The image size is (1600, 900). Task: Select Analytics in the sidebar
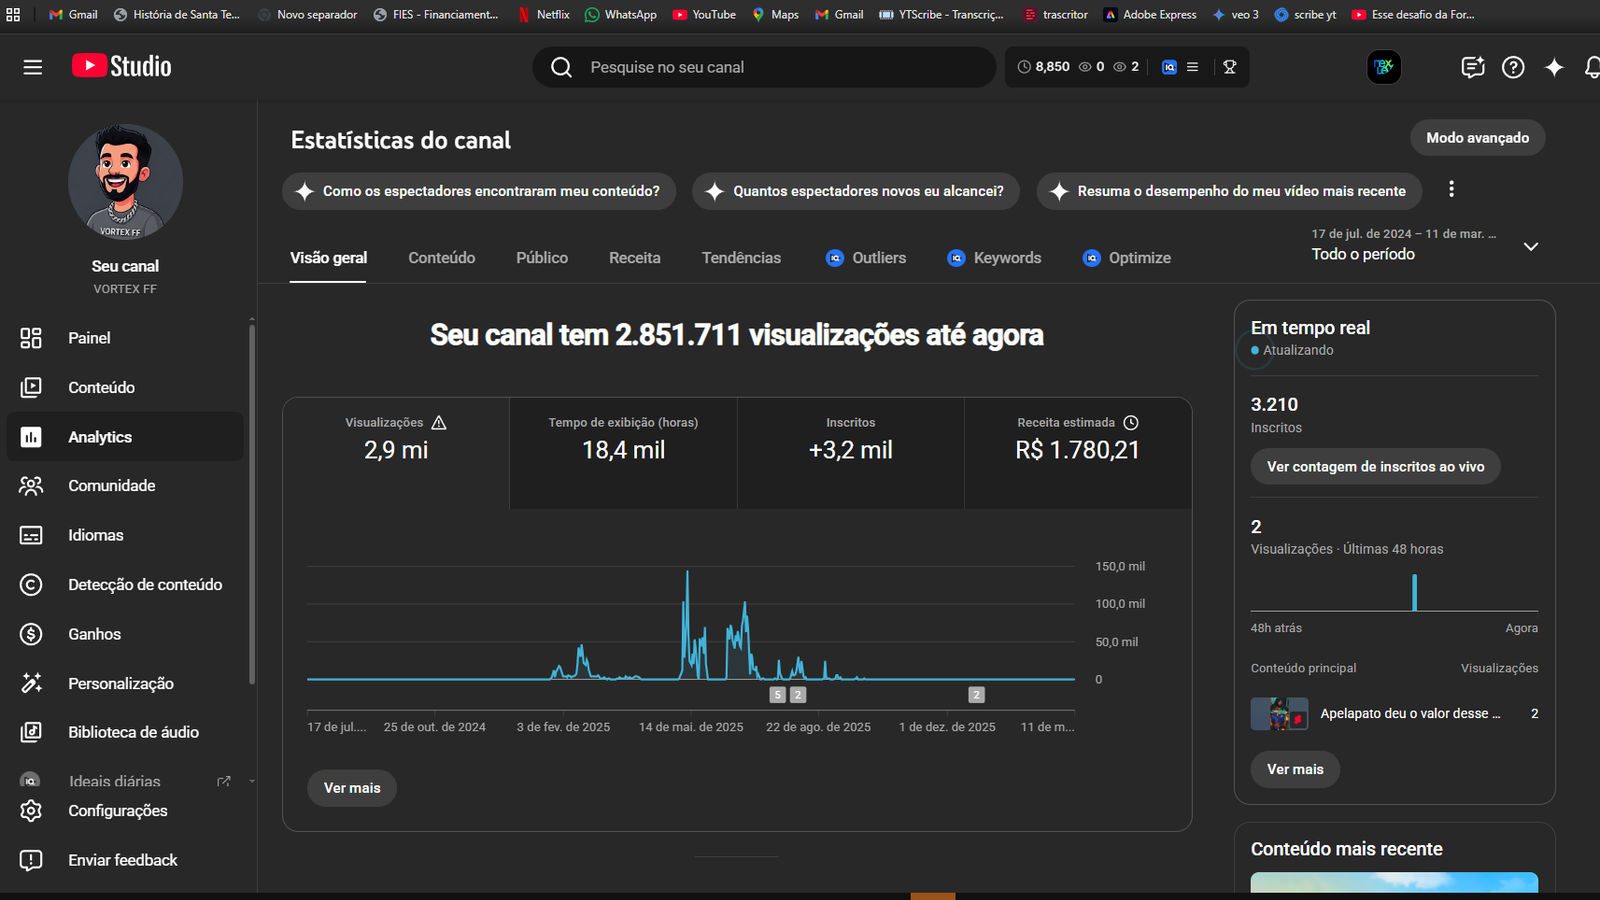click(x=125, y=437)
